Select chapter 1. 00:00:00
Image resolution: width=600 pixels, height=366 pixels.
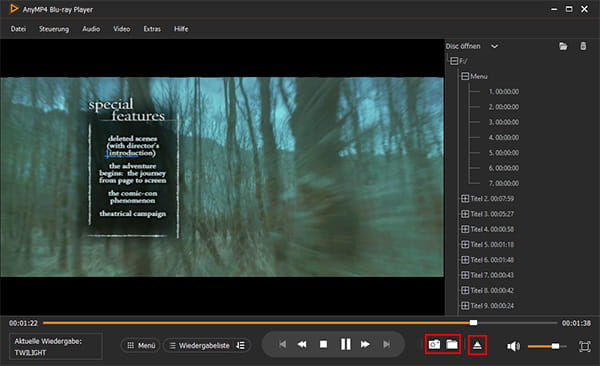point(504,92)
